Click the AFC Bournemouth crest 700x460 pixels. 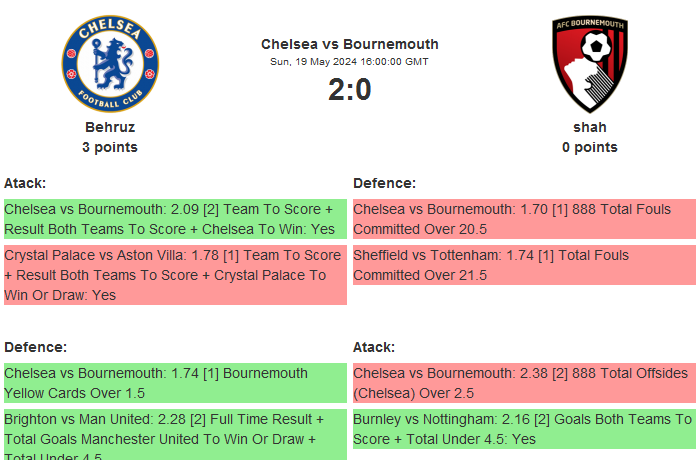(x=589, y=63)
